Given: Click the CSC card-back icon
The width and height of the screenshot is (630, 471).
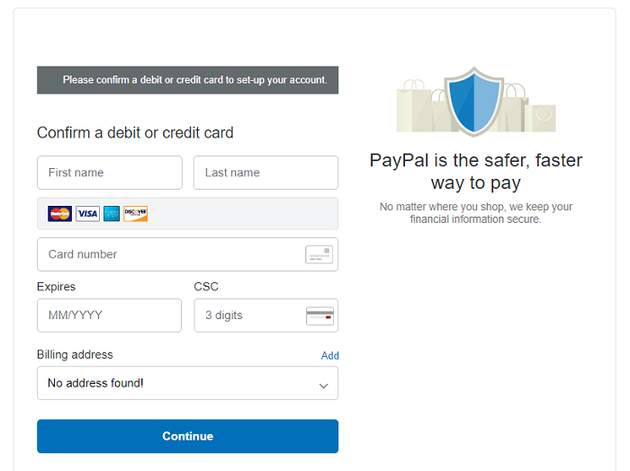Looking at the screenshot, I should (x=319, y=316).
